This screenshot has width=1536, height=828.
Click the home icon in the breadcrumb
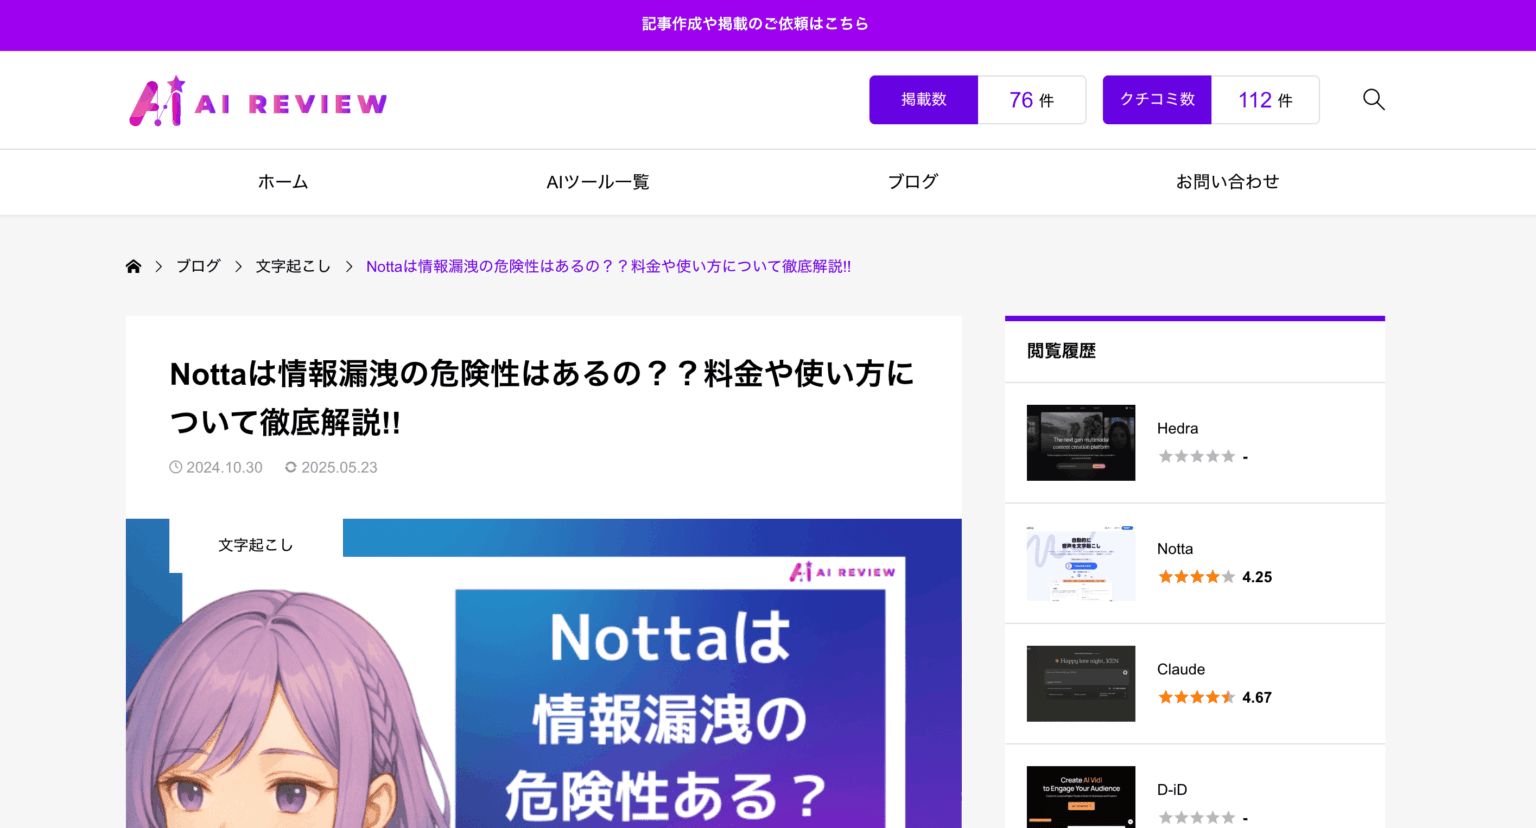(x=133, y=265)
